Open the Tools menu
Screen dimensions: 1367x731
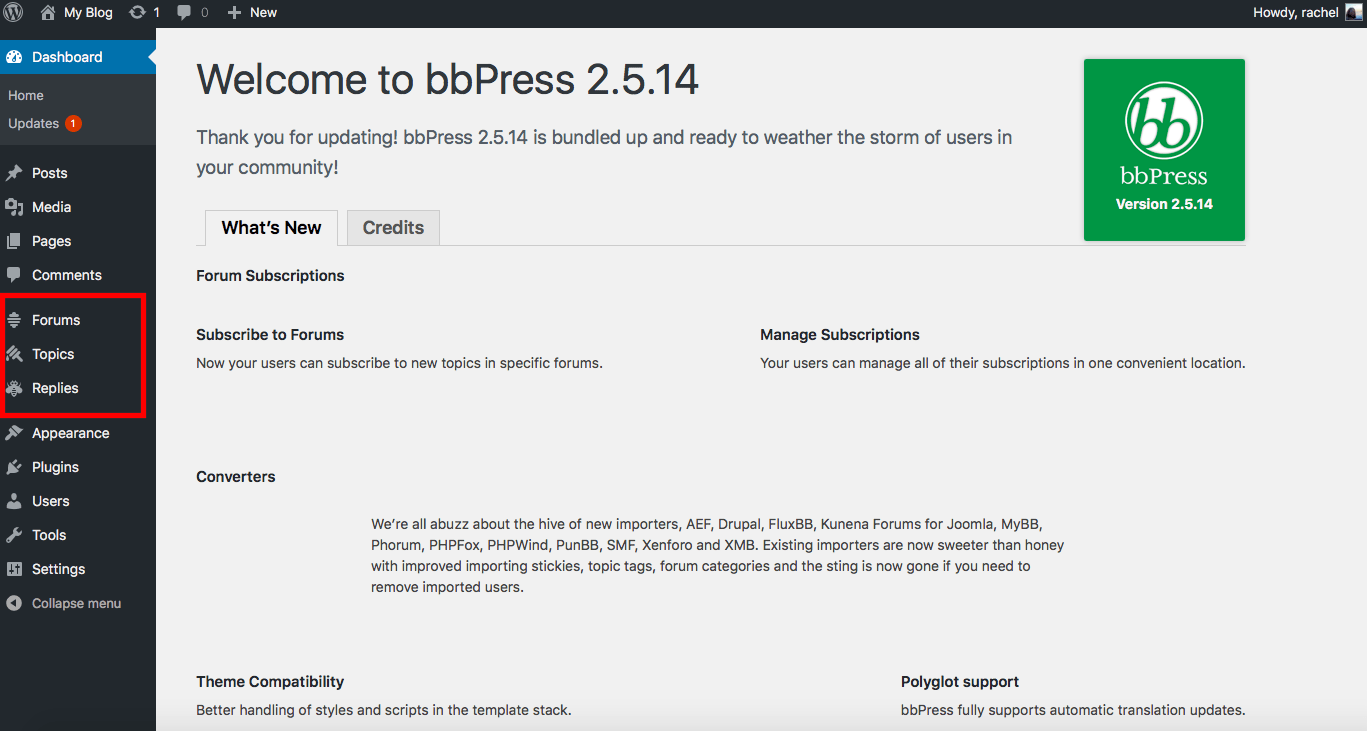coord(78,535)
